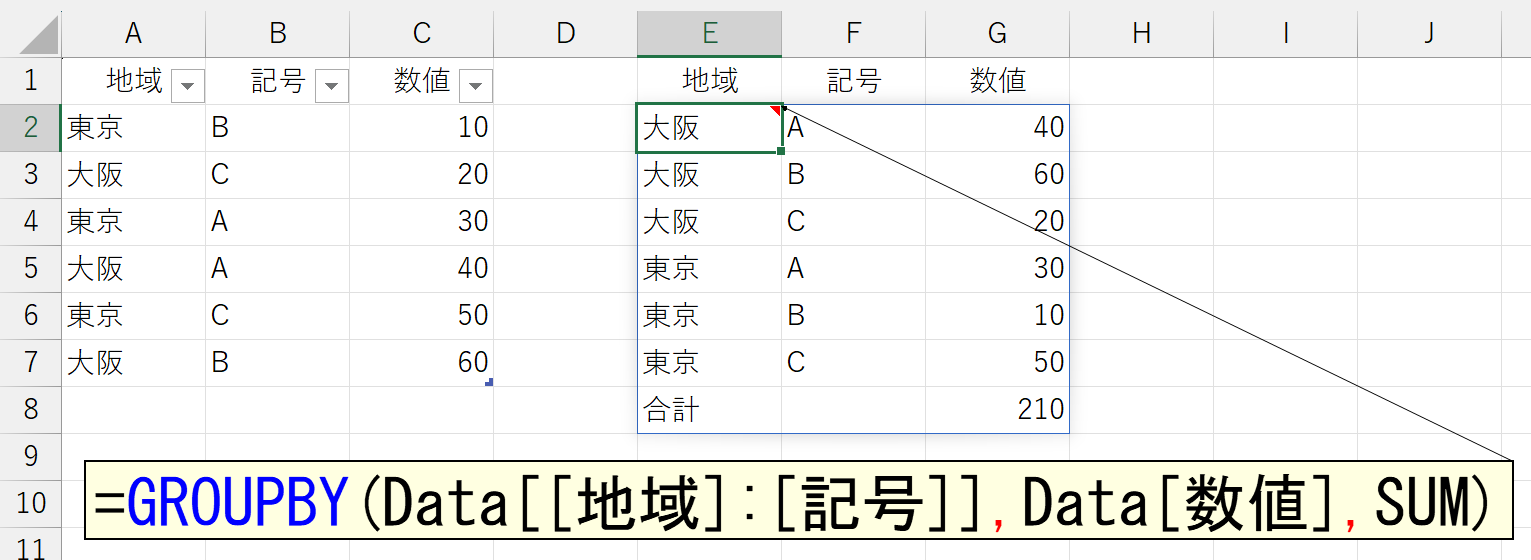1531x560 pixels.
Task: Select row 9 header
Action: pyautogui.click(x=30, y=457)
